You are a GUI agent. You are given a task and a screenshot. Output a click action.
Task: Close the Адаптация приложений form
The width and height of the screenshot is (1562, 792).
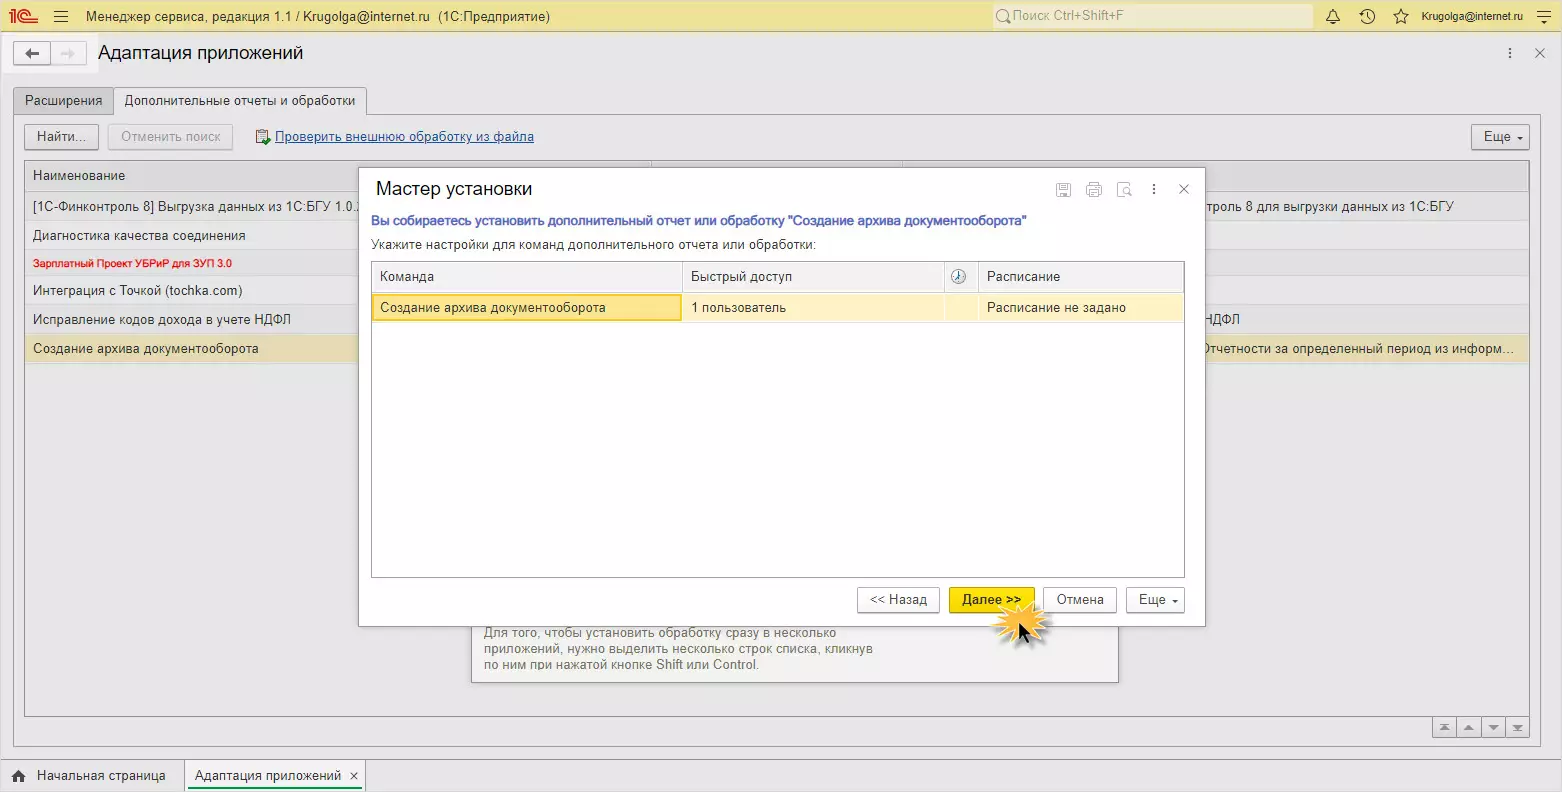click(1540, 54)
